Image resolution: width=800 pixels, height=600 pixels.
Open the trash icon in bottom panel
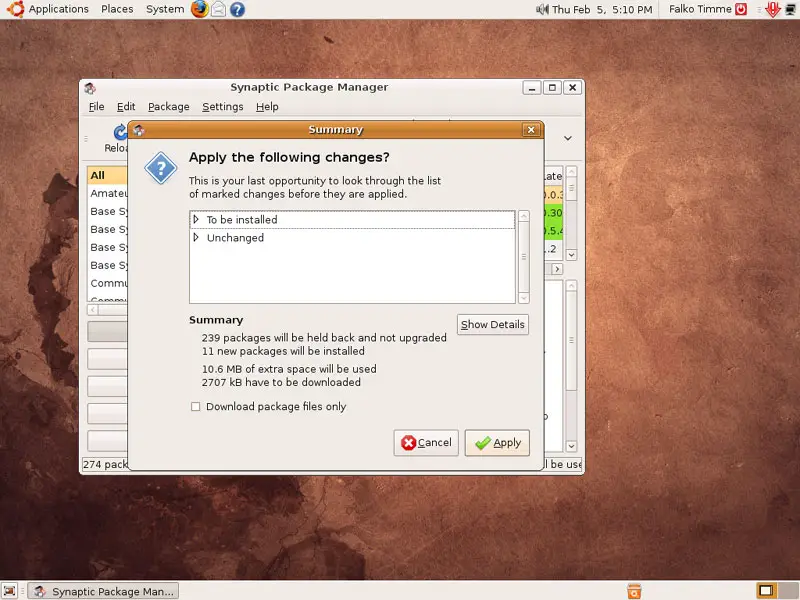634,591
